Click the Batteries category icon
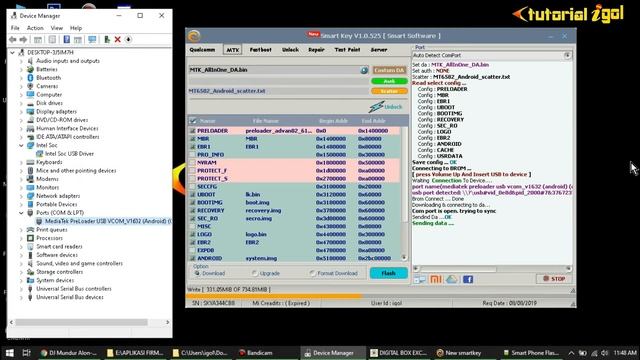The width and height of the screenshot is (640, 360). [30, 69]
